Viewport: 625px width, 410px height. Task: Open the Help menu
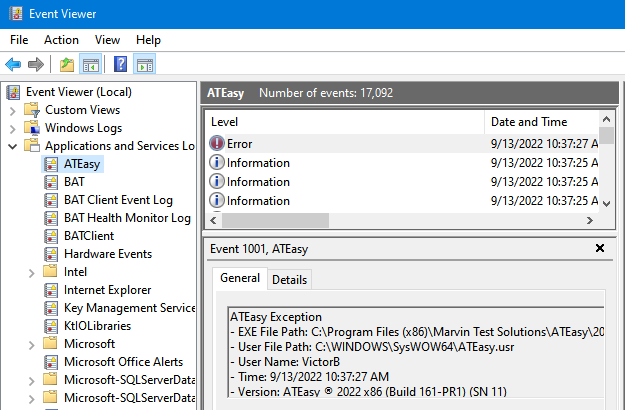pyautogui.click(x=148, y=40)
